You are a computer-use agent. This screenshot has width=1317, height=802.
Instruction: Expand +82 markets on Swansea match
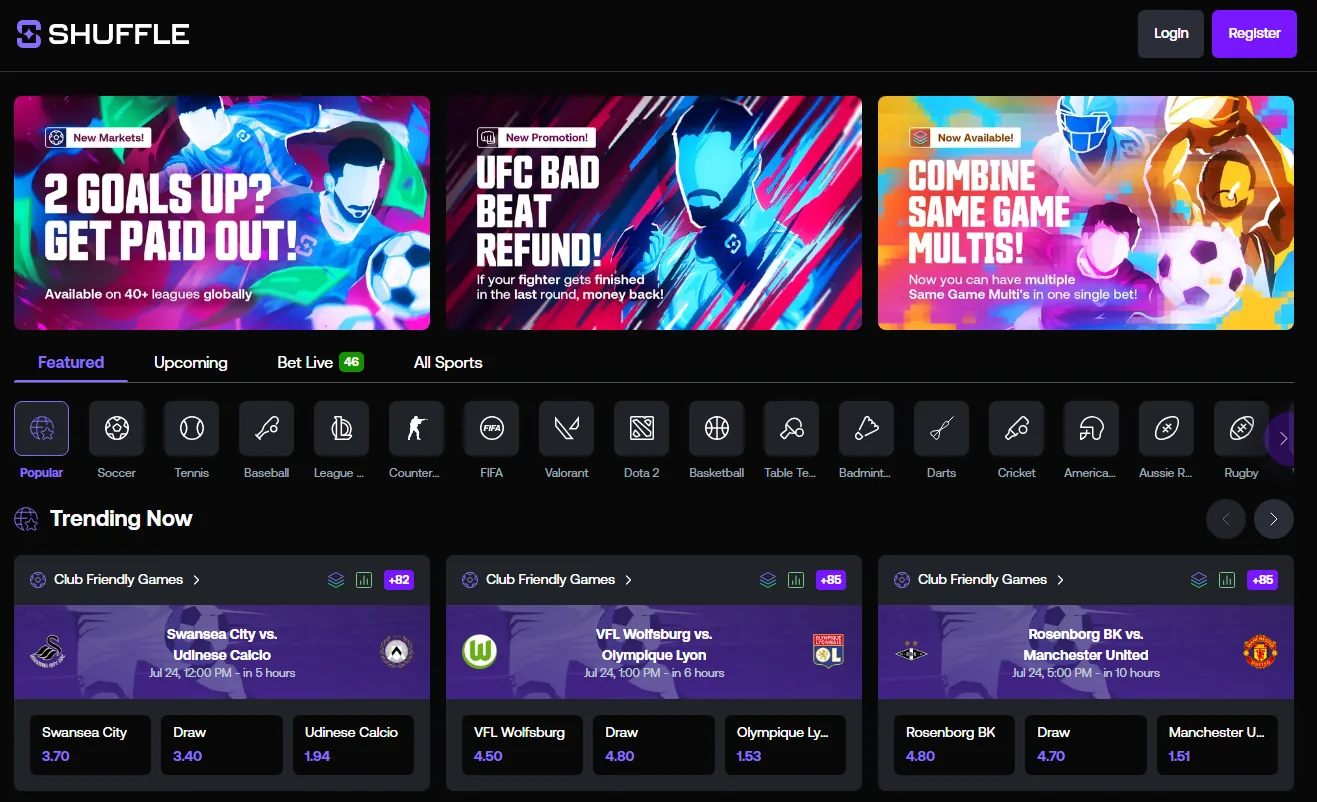(399, 580)
